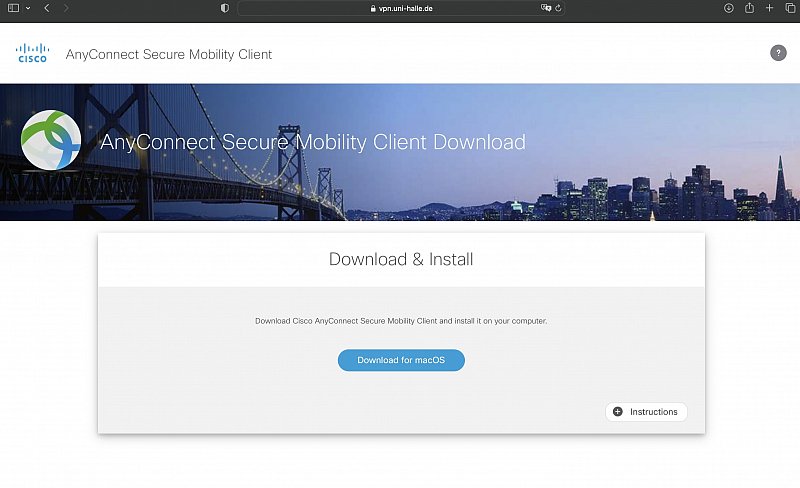800x488 pixels.
Task: Open the sidebar options dropdown chevron
Action: coord(28,8)
